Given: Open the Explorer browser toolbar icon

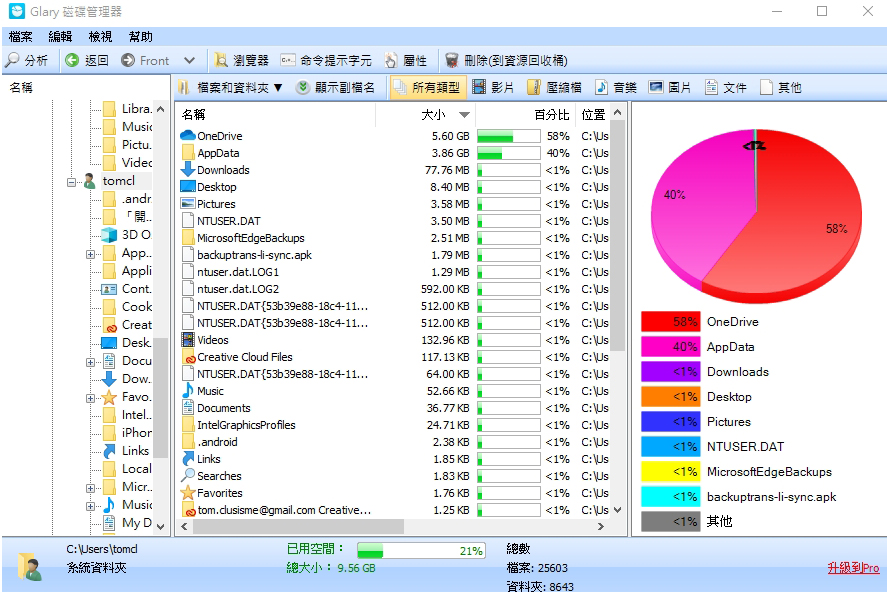Looking at the screenshot, I should coord(221,60).
